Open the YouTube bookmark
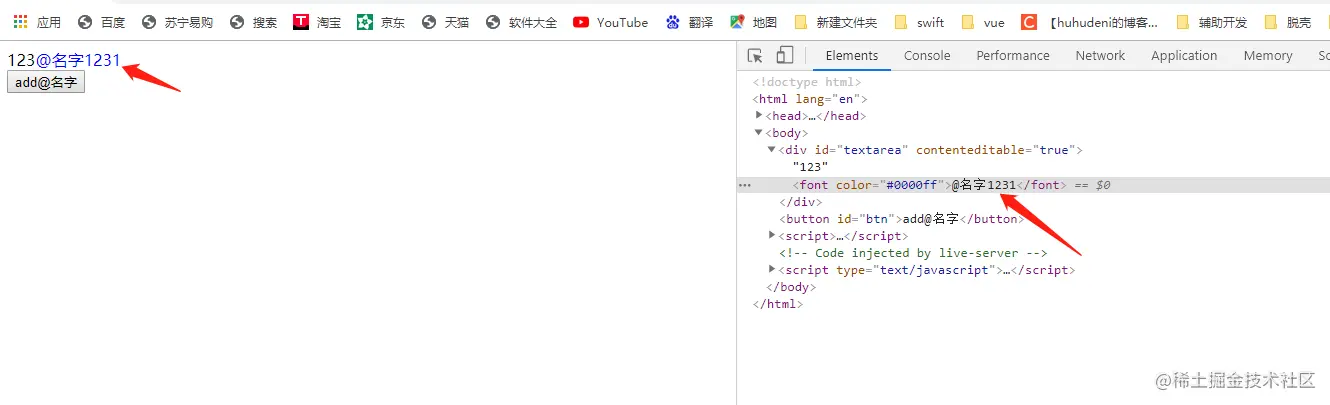The image size is (1330, 405). [x=610, y=22]
